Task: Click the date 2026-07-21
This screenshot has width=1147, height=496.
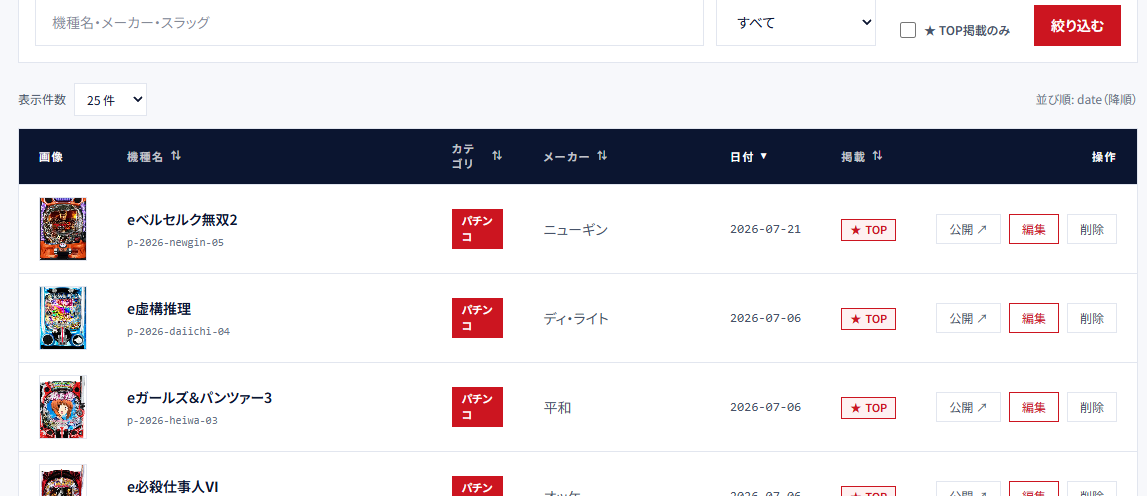Action: (x=765, y=229)
